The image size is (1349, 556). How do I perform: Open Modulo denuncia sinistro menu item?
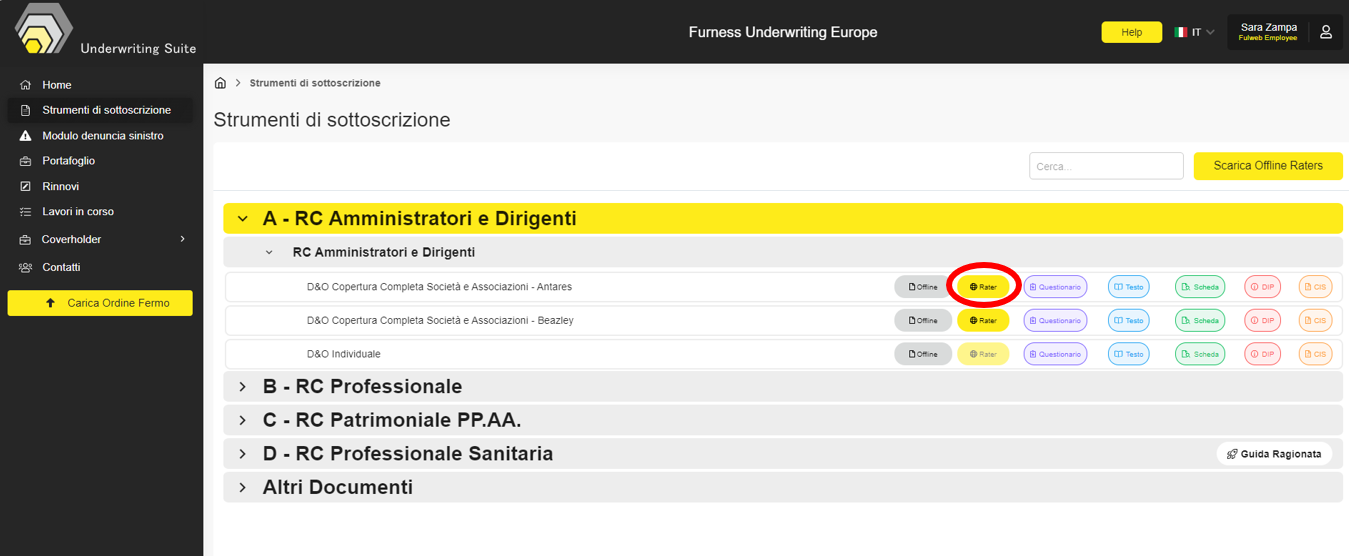pos(102,136)
